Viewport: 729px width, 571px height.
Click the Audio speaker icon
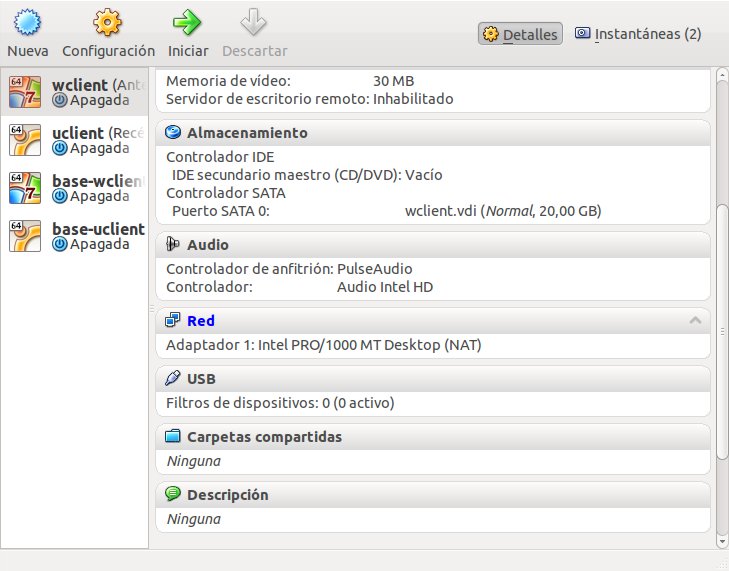[x=172, y=244]
